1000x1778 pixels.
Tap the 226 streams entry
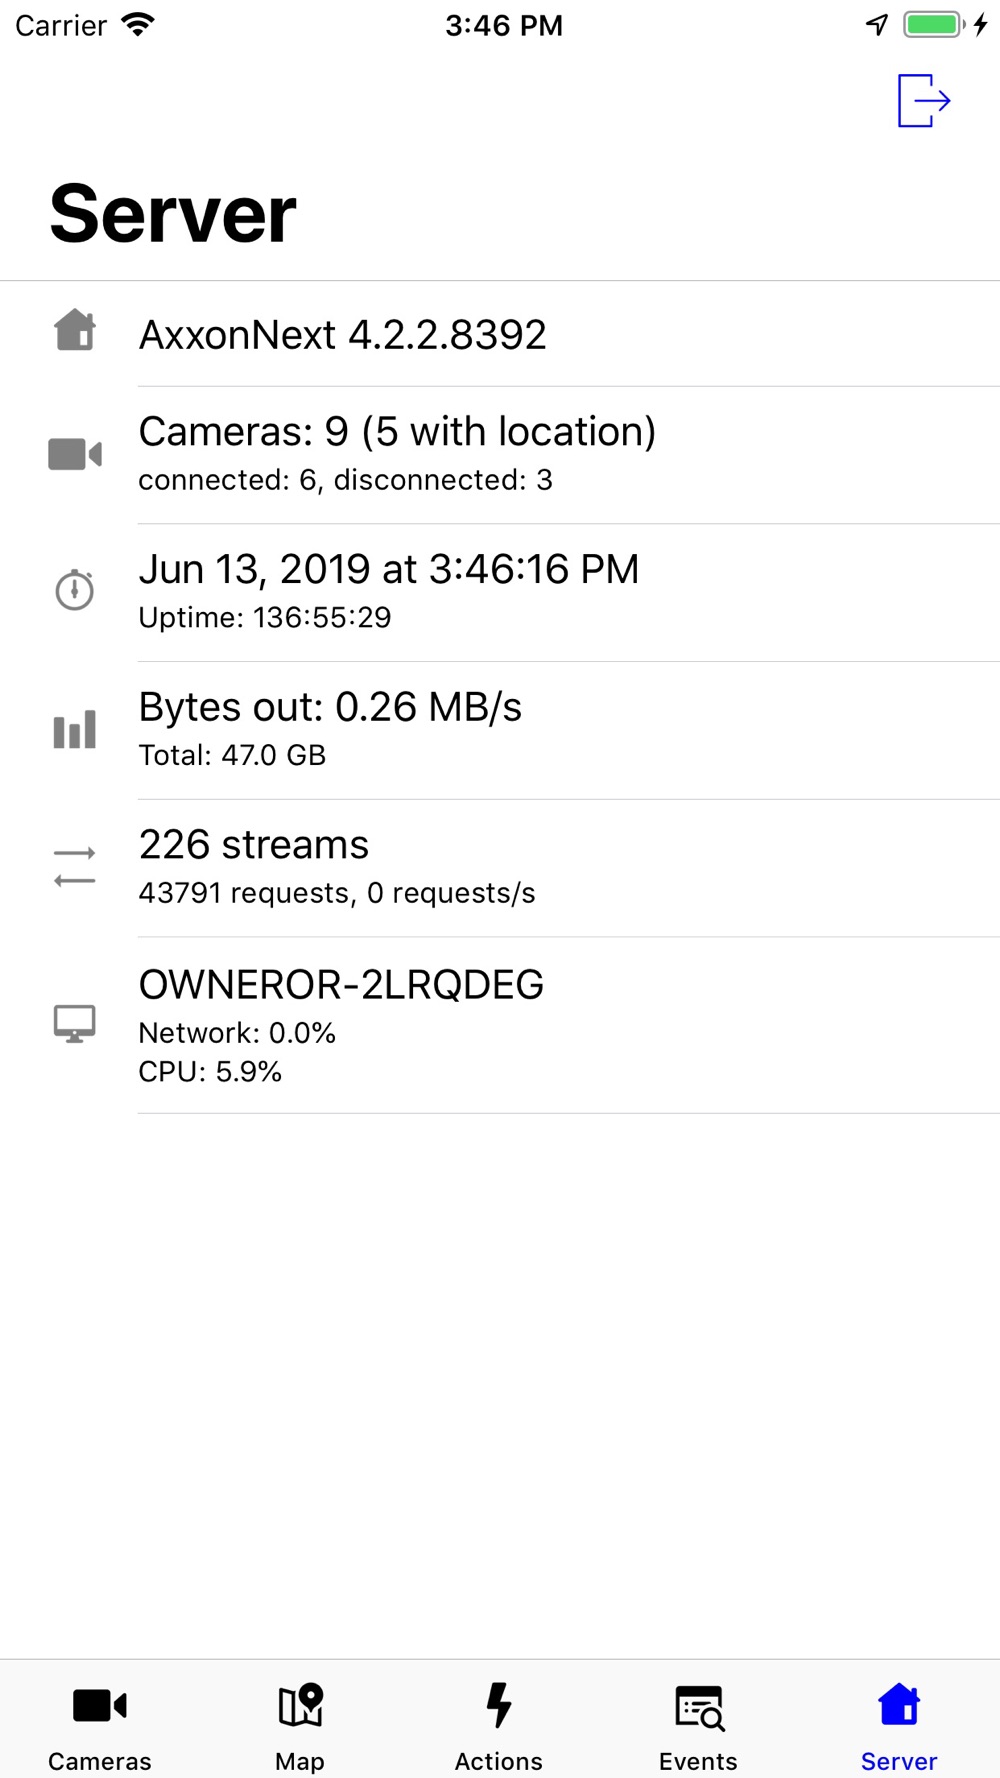coord(254,845)
